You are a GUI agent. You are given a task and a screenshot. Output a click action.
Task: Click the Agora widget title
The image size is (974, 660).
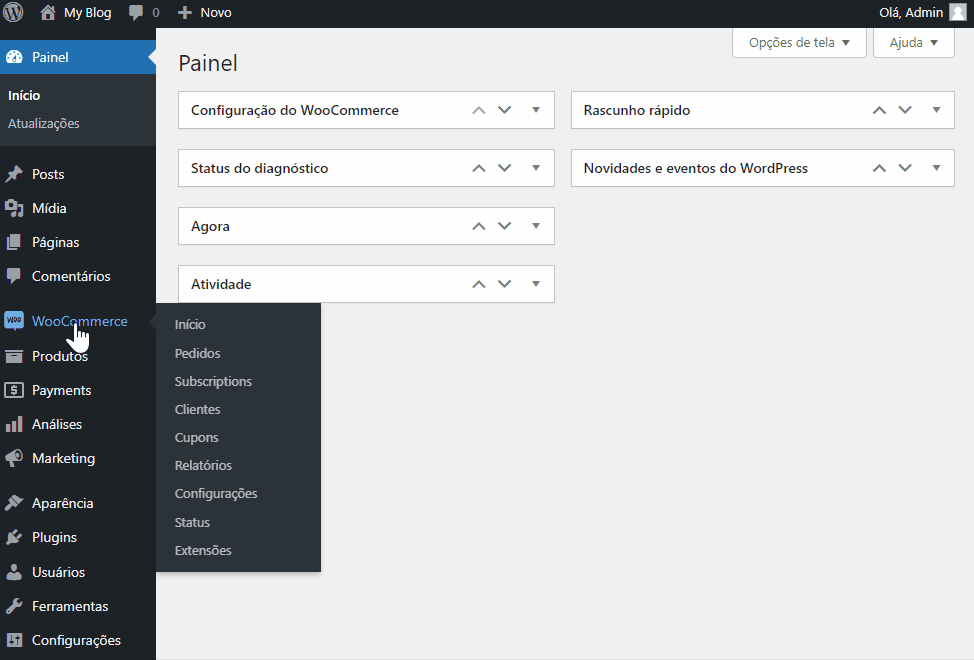click(210, 227)
